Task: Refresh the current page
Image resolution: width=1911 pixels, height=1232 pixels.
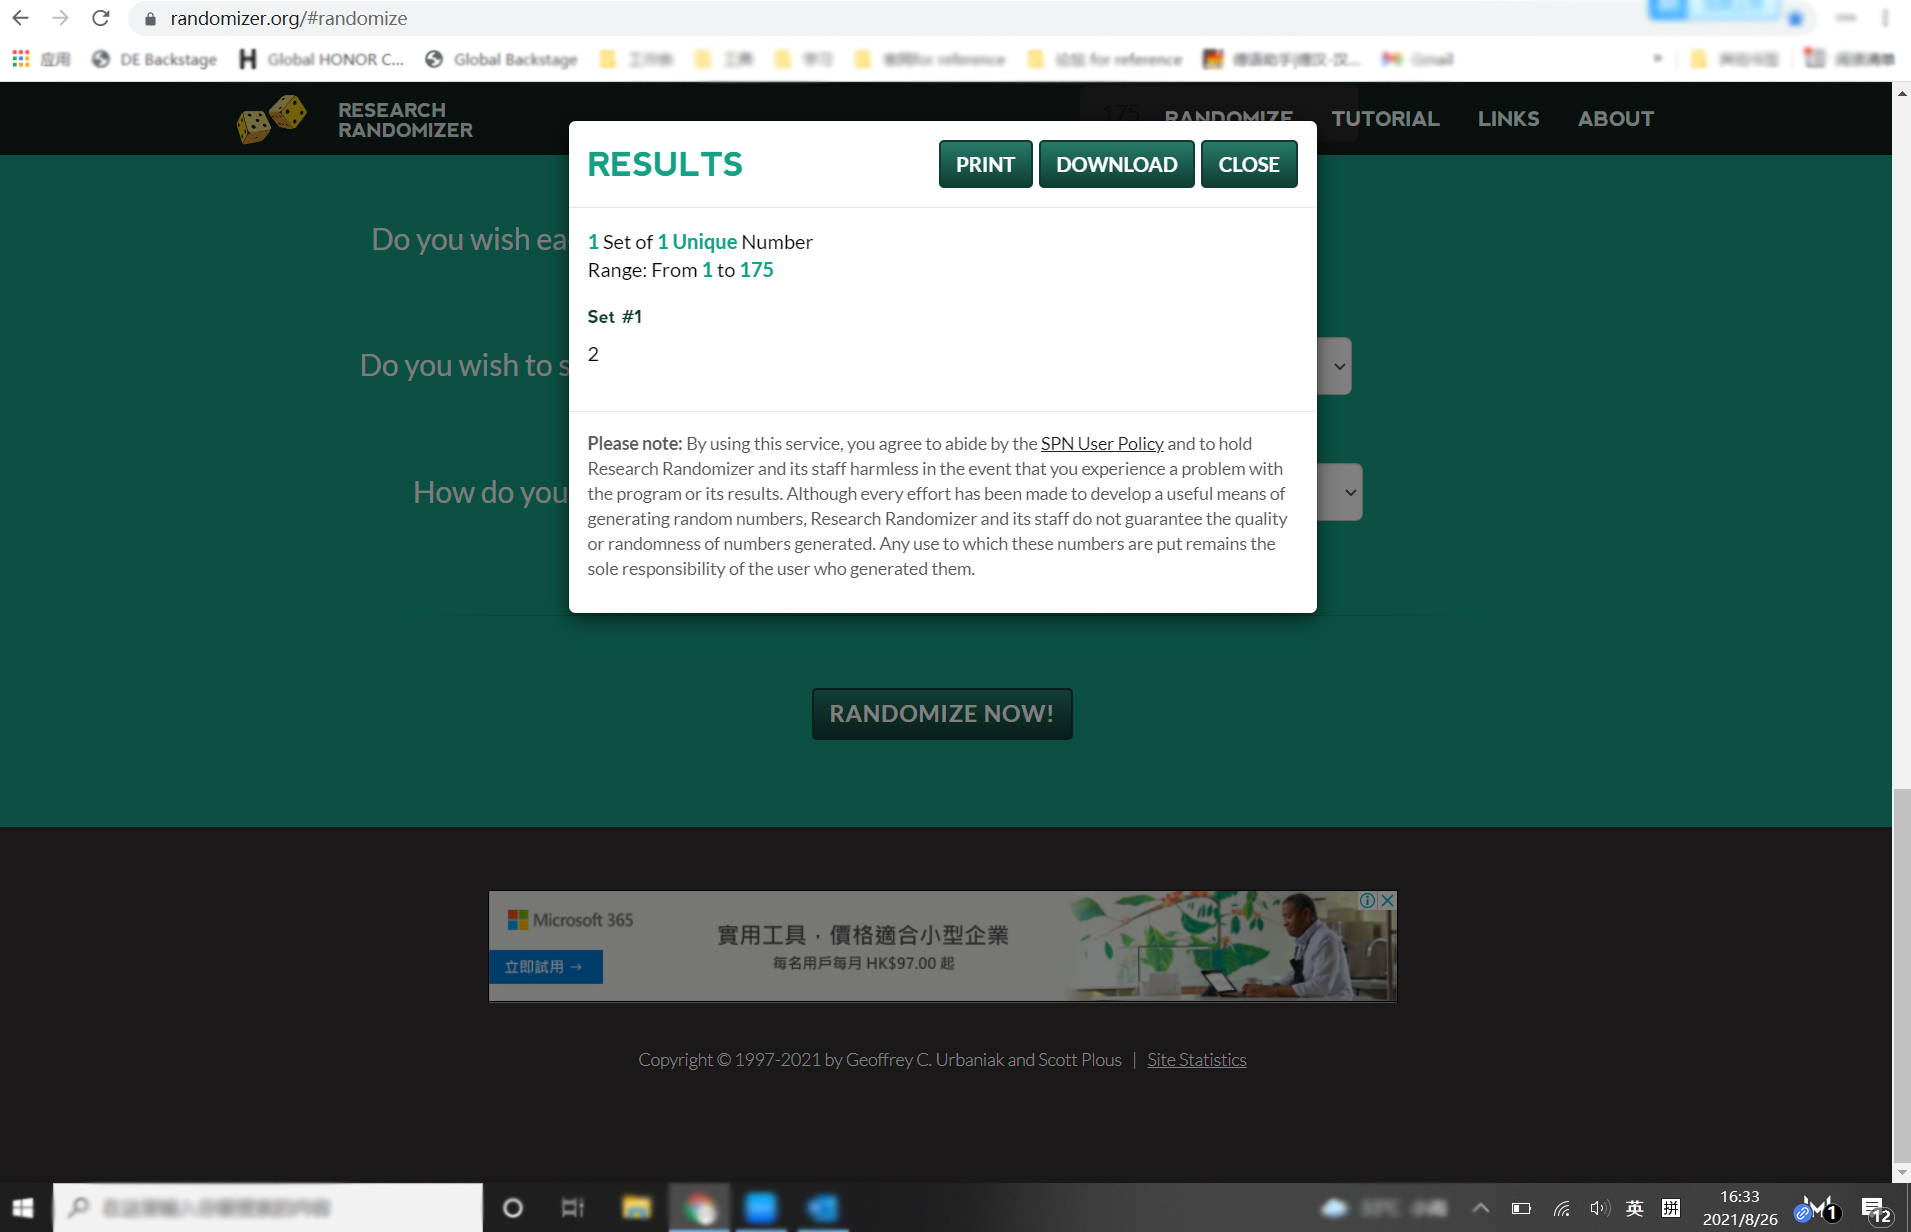Action: tap(100, 18)
